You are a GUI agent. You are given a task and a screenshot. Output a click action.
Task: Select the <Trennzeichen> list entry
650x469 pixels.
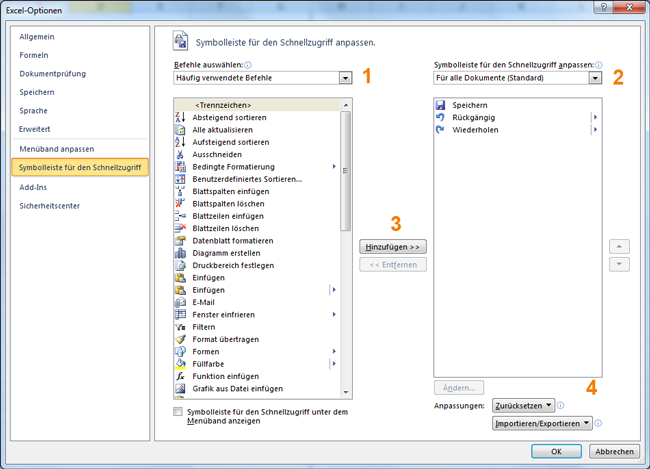tap(257, 105)
